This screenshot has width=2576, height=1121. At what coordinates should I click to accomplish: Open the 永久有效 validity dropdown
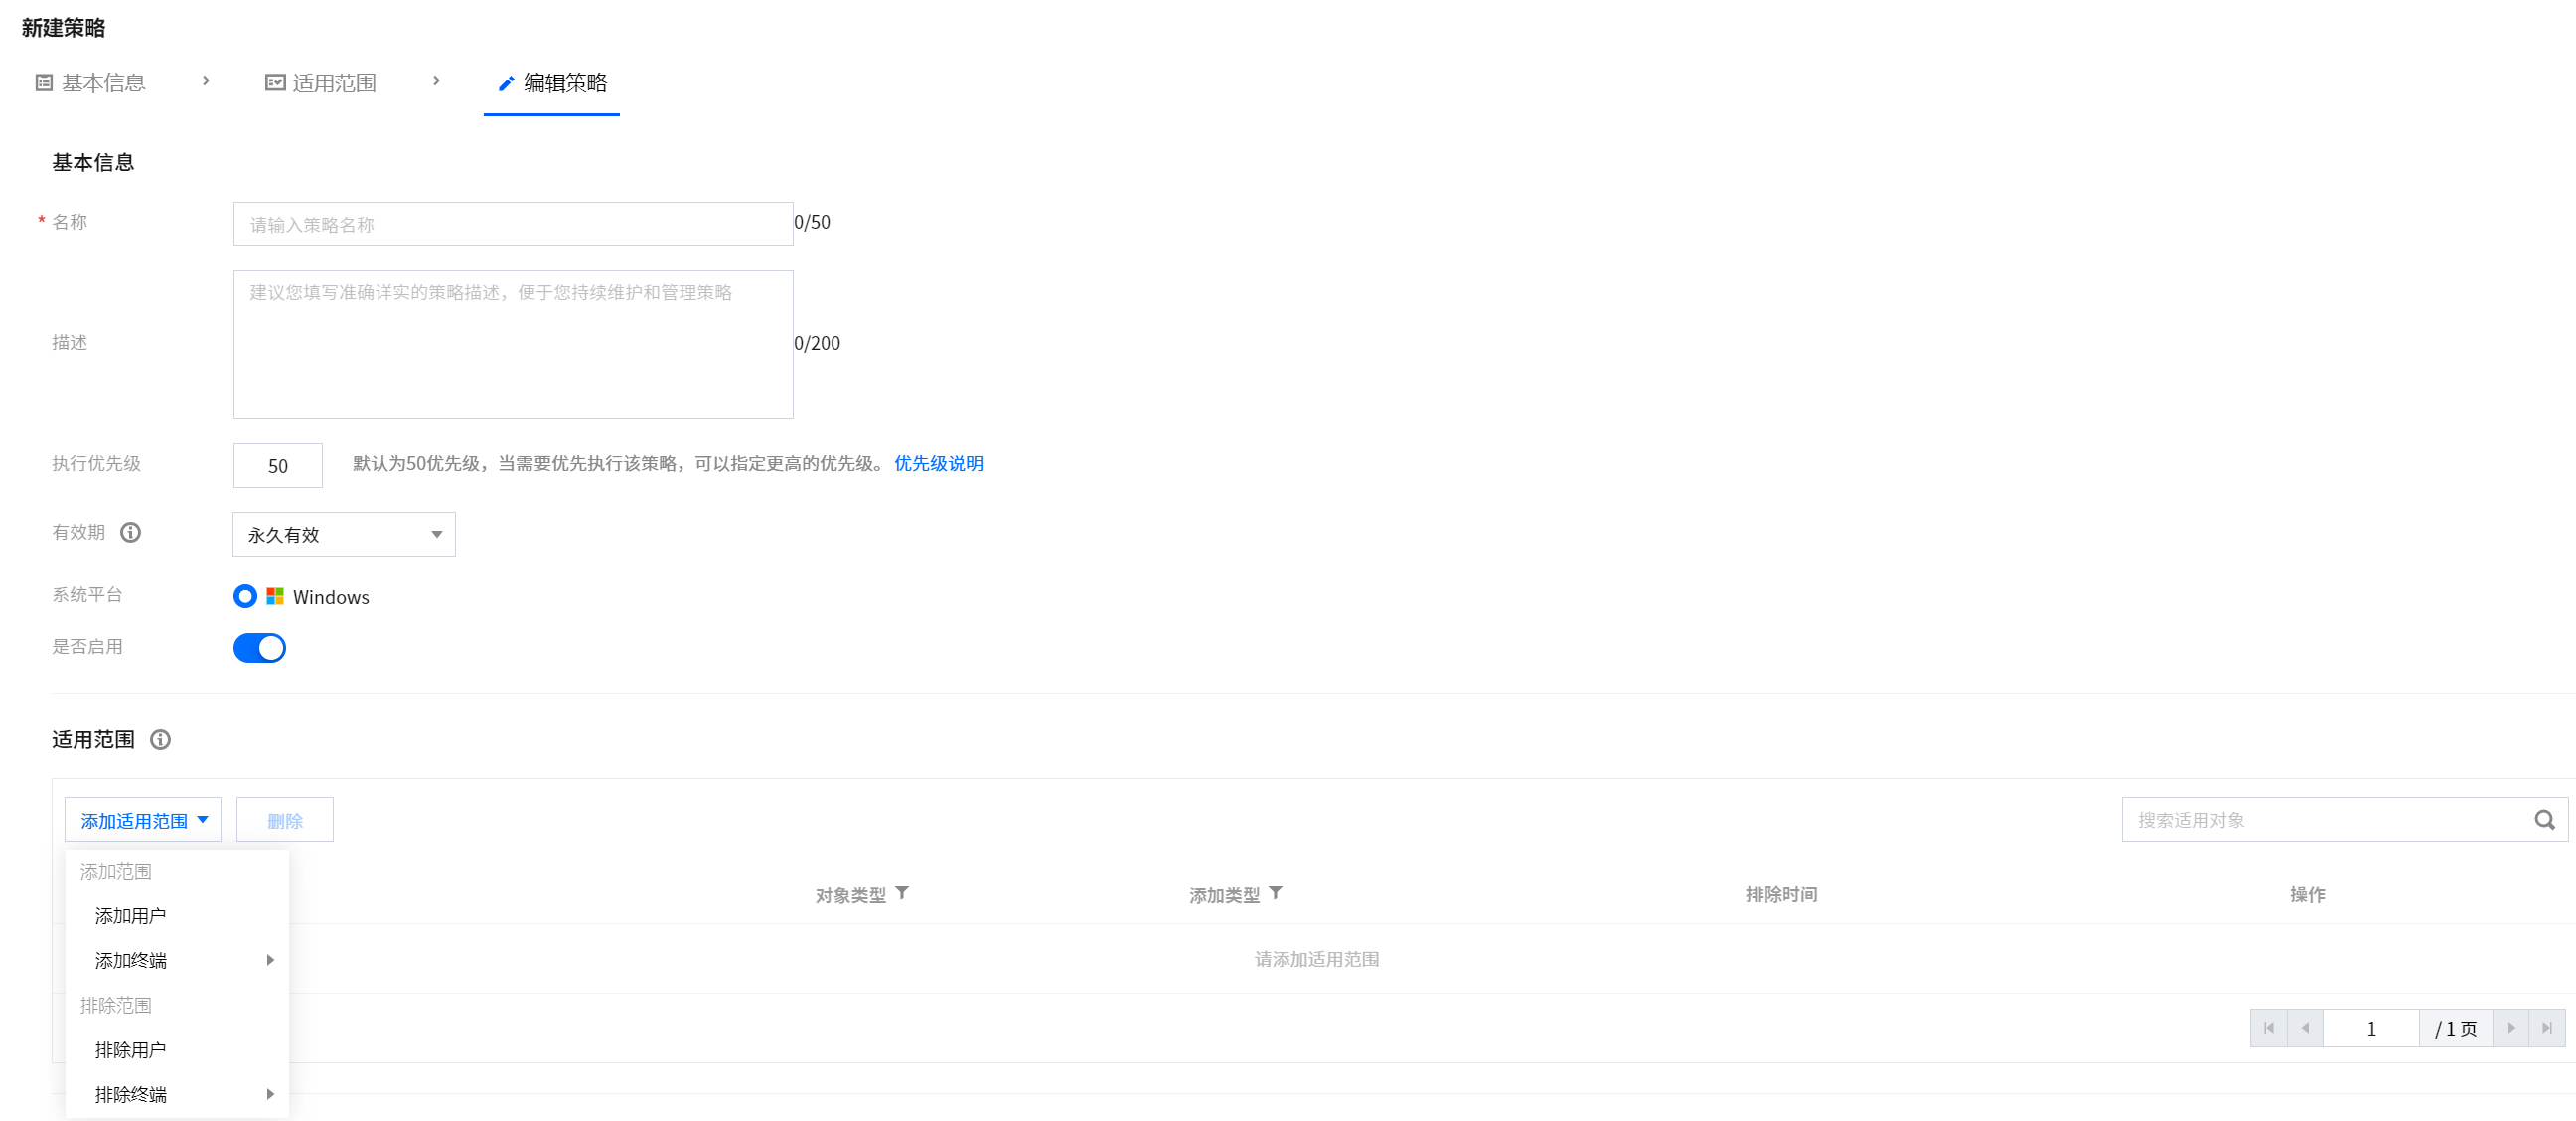pos(343,535)
